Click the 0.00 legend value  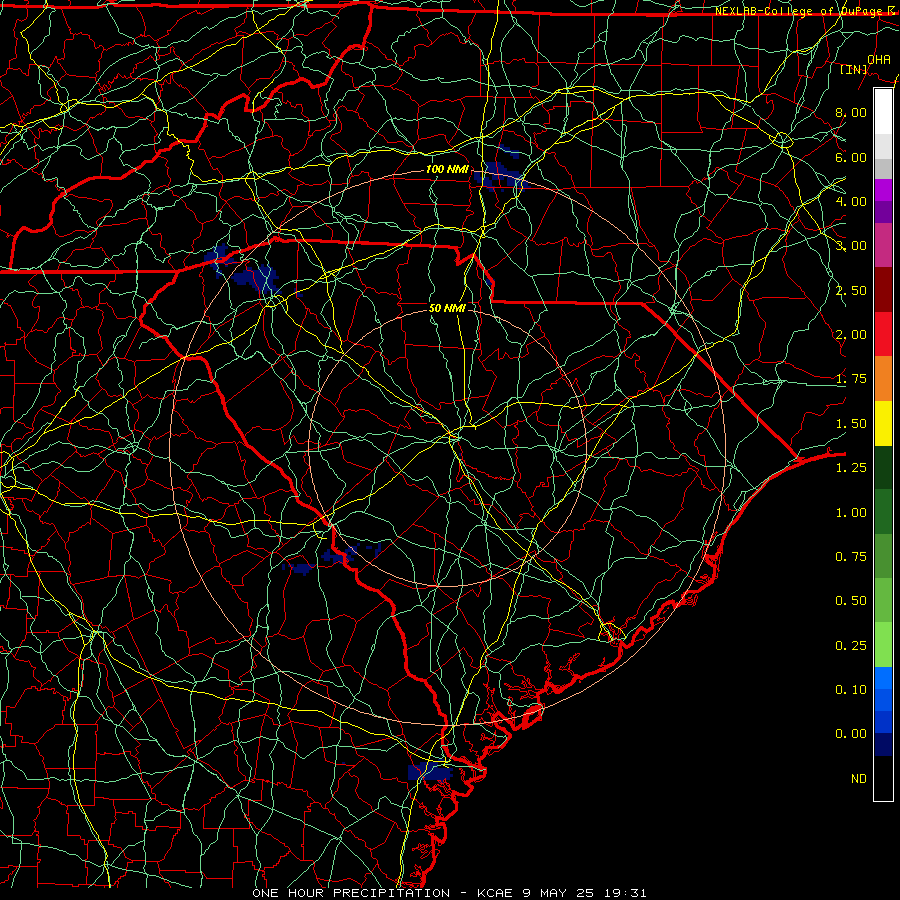pos(851,734)
